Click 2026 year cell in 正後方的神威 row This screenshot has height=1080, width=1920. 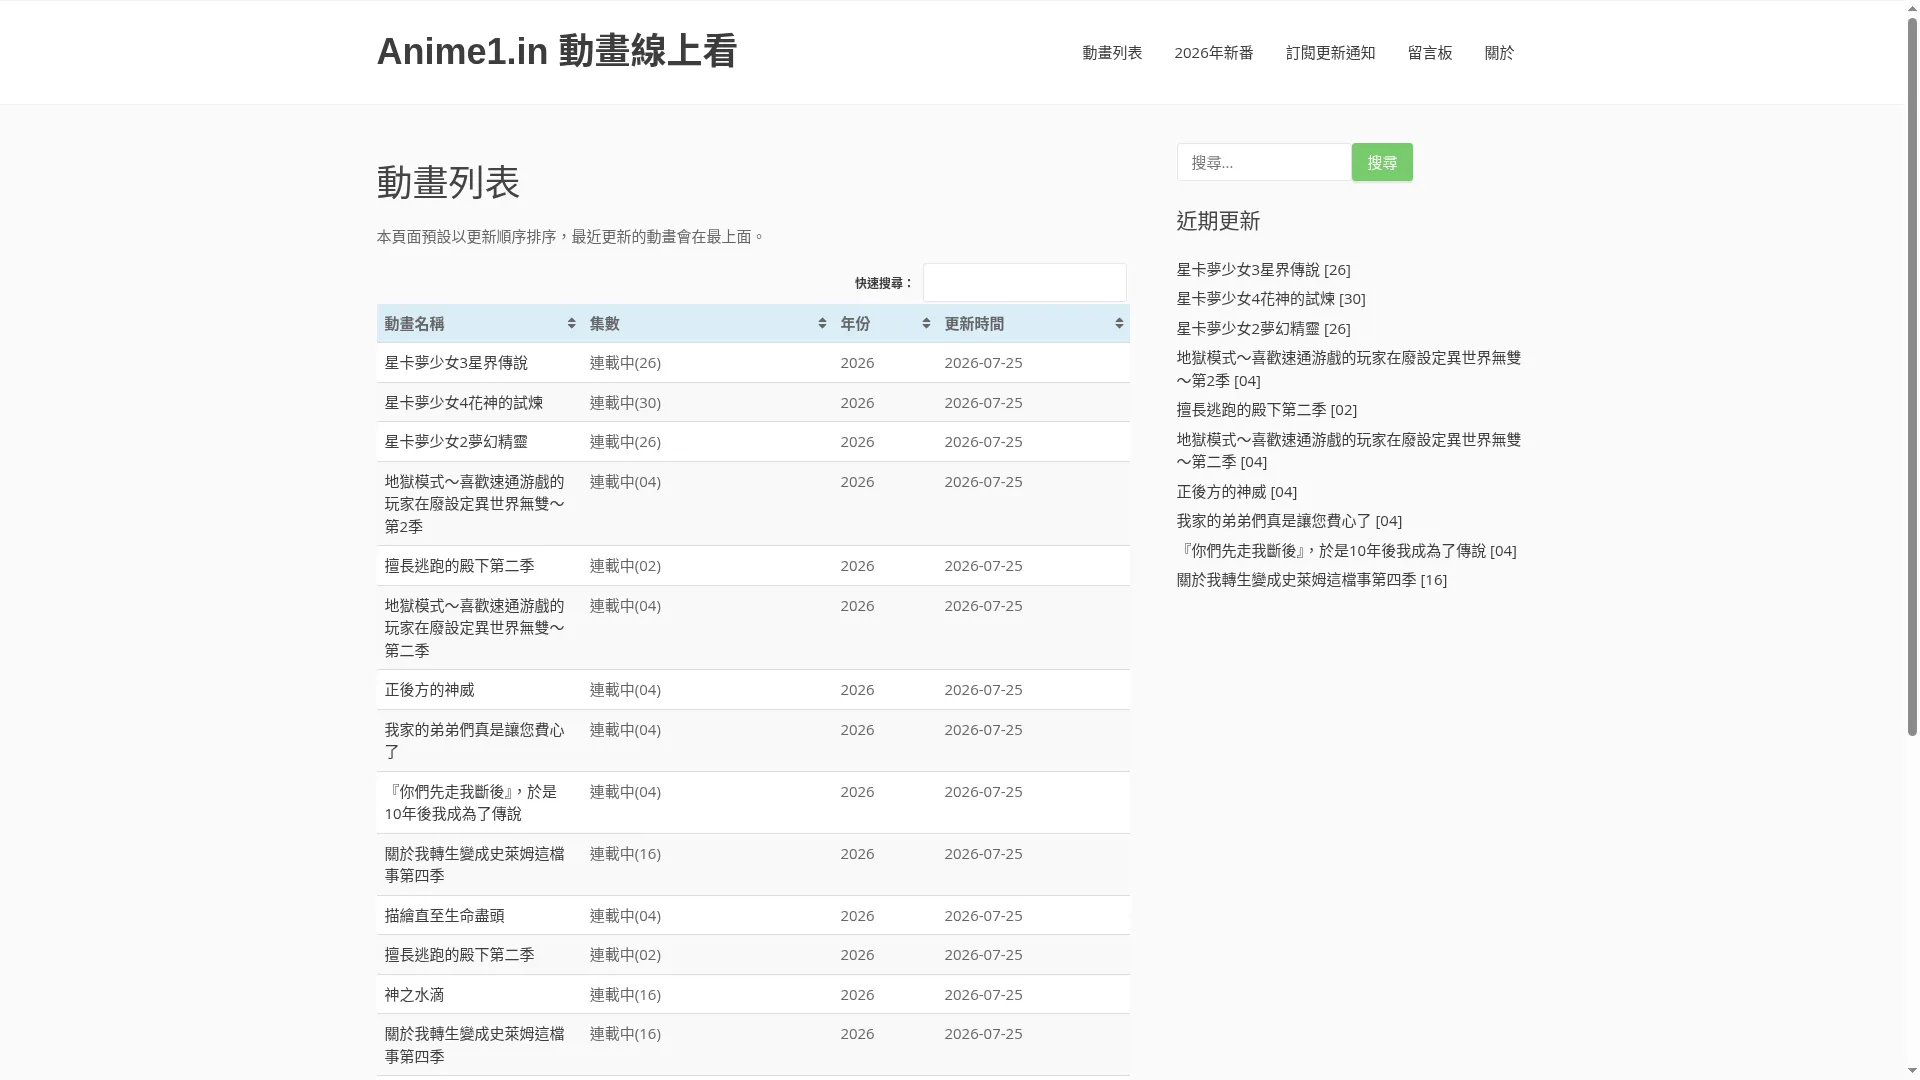(857, 690)
